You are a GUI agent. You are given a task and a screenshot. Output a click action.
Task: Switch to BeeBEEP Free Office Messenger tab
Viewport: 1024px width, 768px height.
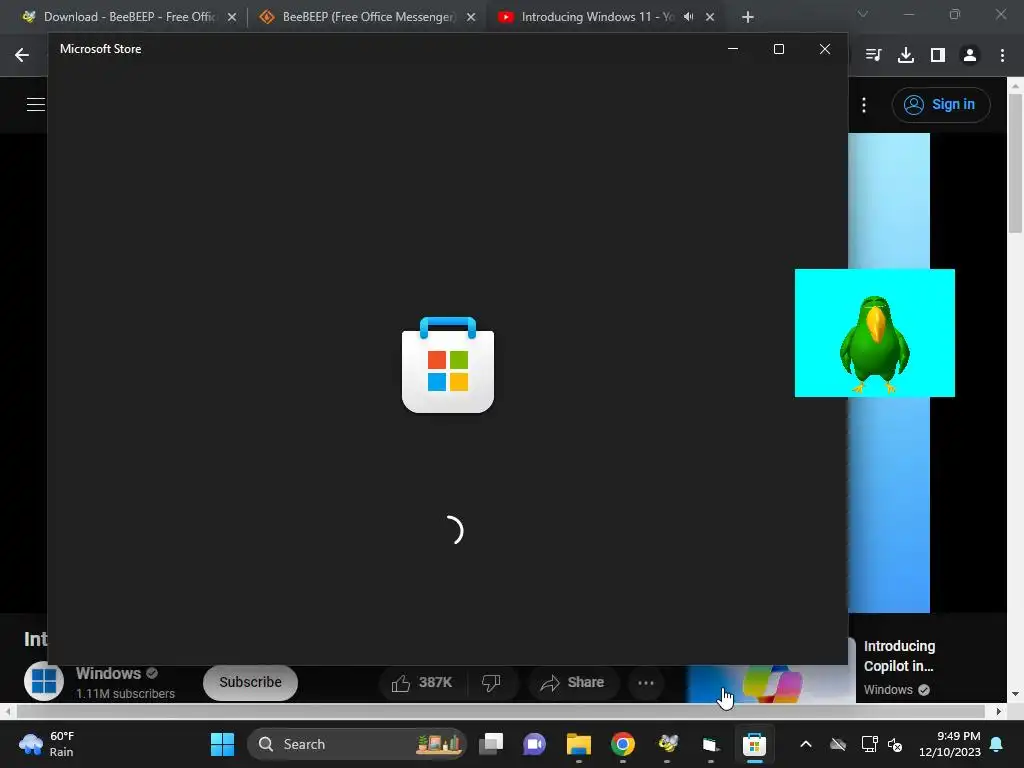[x=367, y=17]
